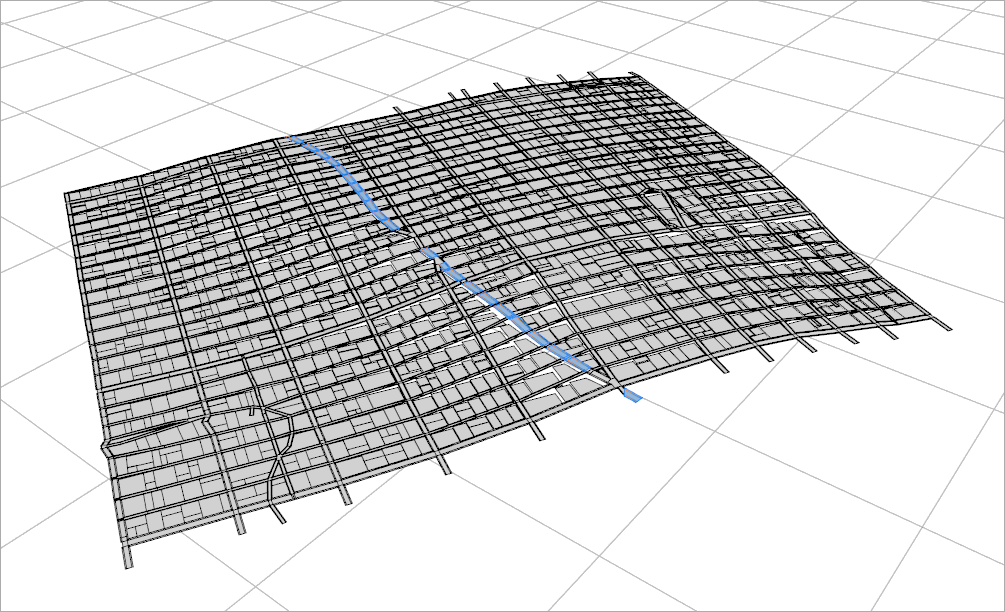Select the leftmost street stub on the top edge

tap(398, 109)
